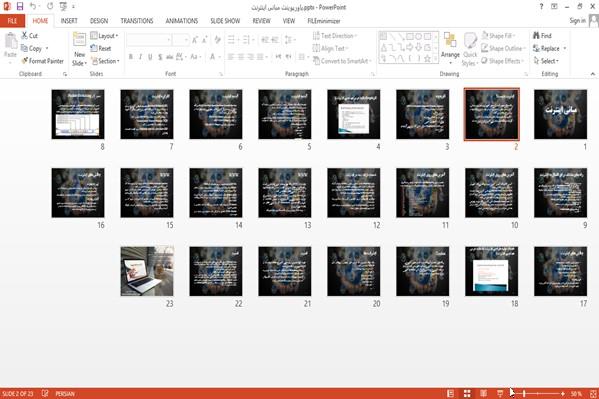Switch to Reading view in status bar
This screenshot has width=599, height=399.
tap(484, 393)
